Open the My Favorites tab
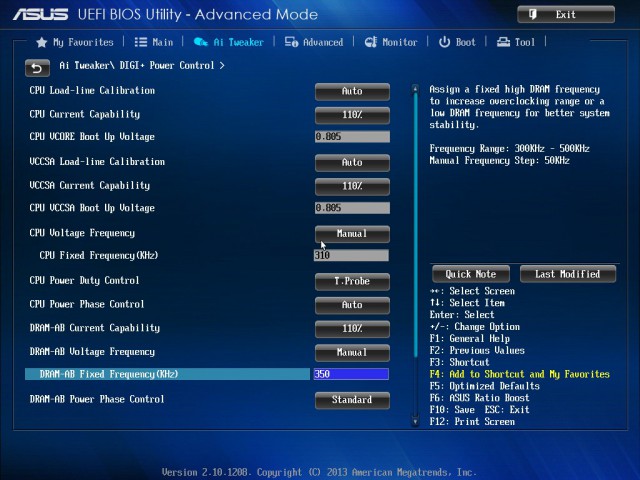This screenshot has height=480, width=640. (75, 42)
